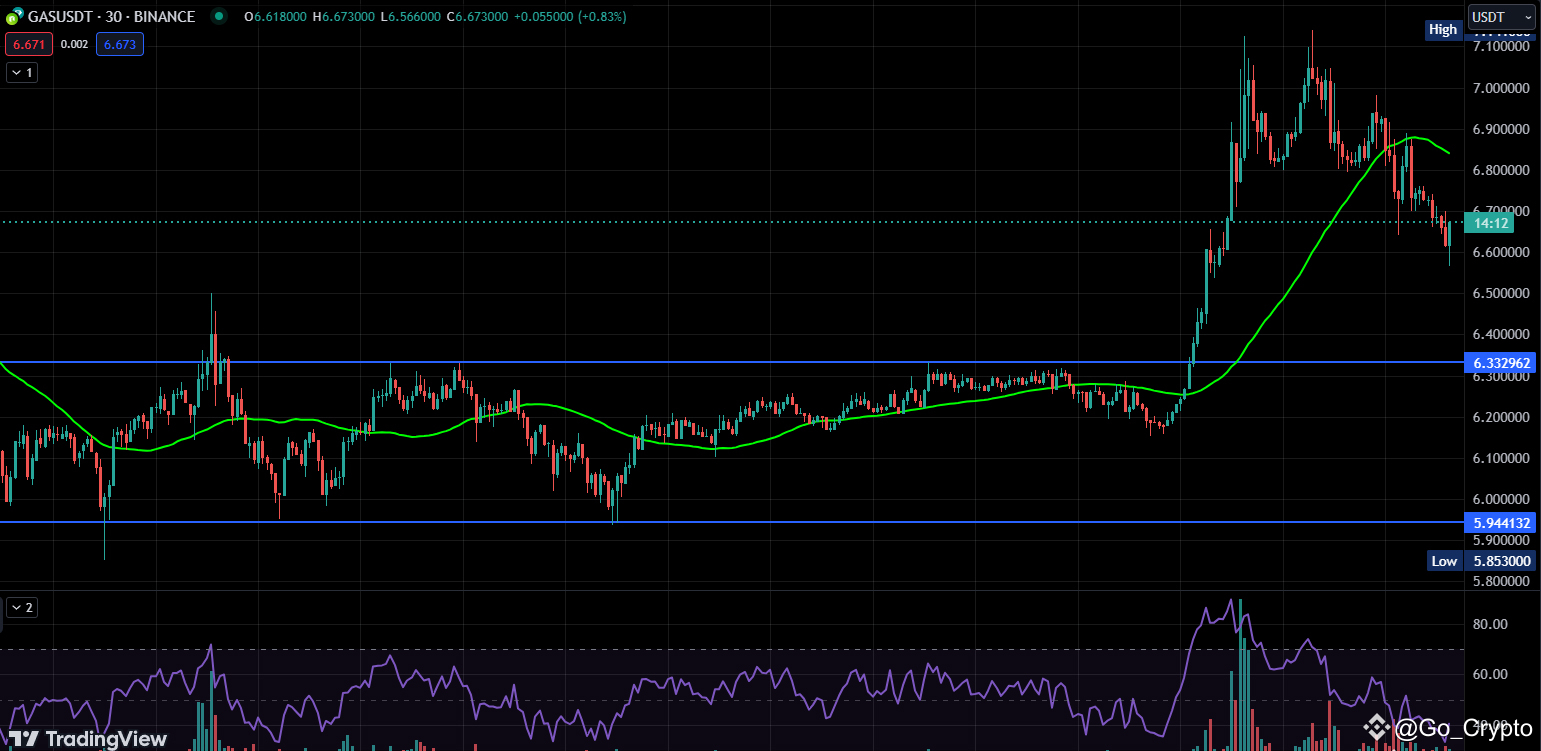Click the 6.100000 price axis tick

(1501, 458)
